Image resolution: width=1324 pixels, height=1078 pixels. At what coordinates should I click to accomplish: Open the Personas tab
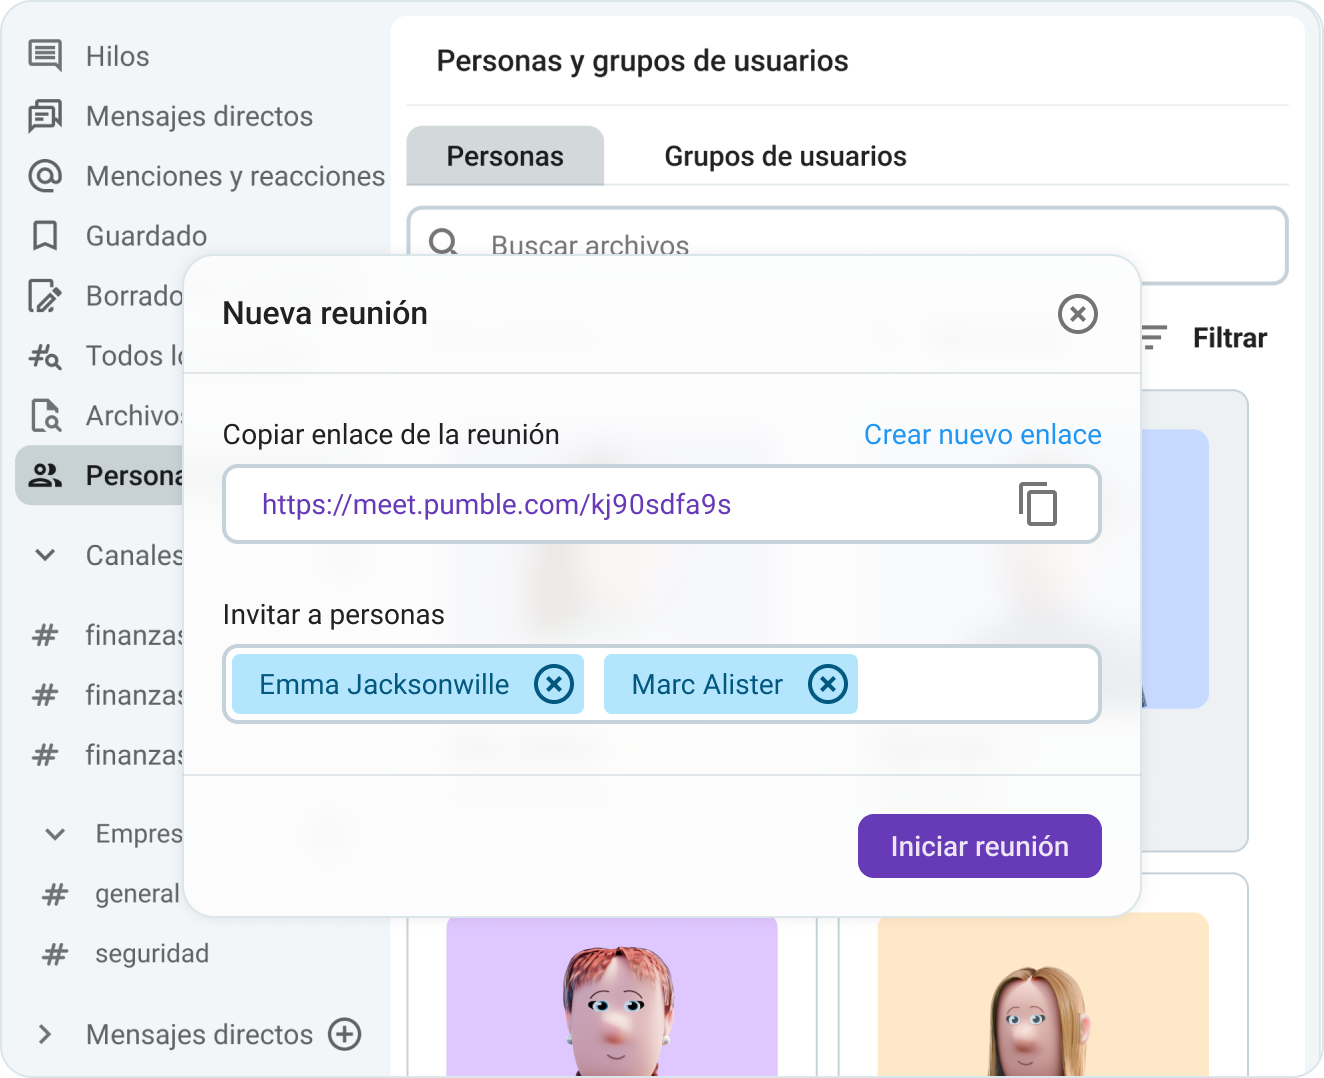[x=505, y=156]
